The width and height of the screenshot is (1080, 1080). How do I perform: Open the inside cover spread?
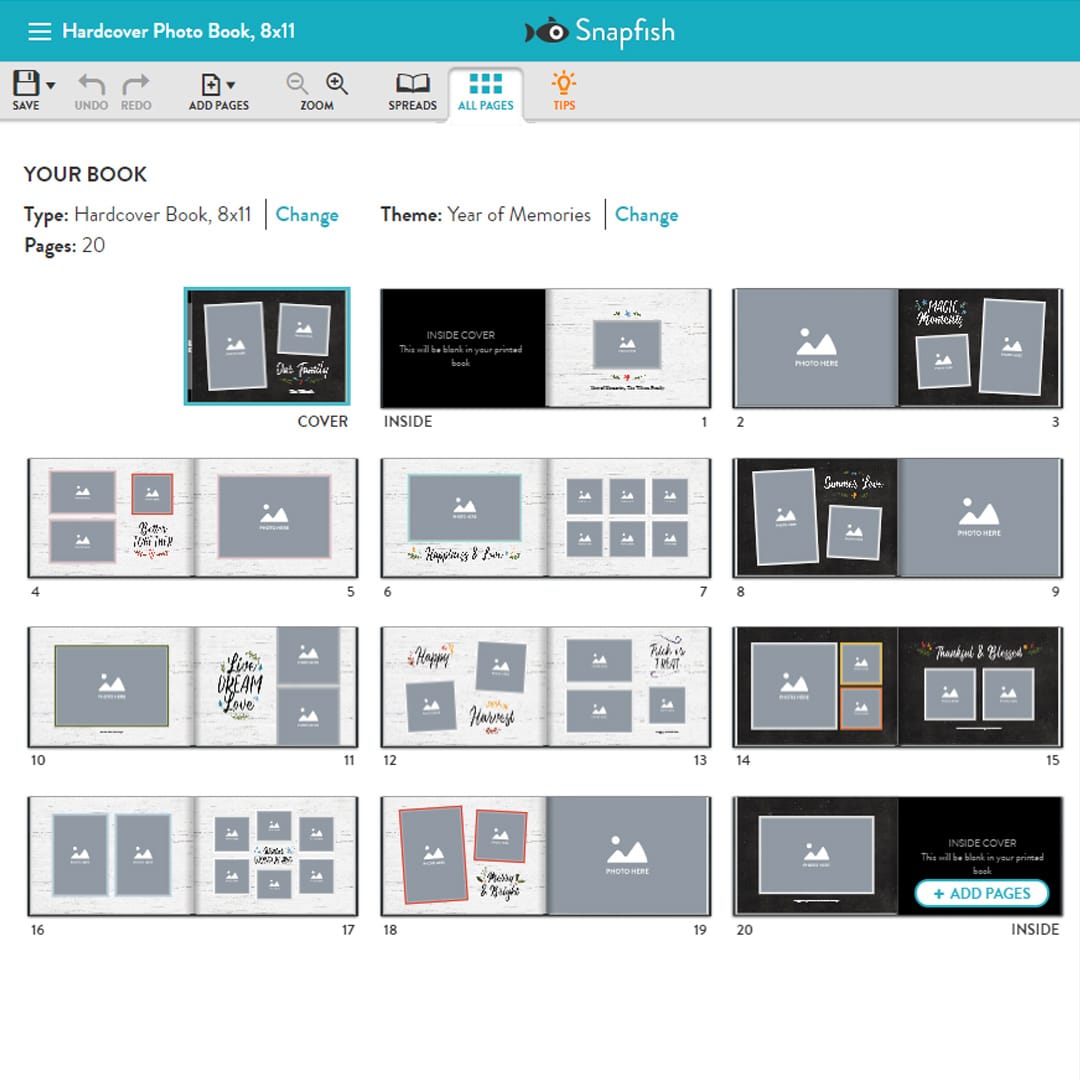click(545, 347)
